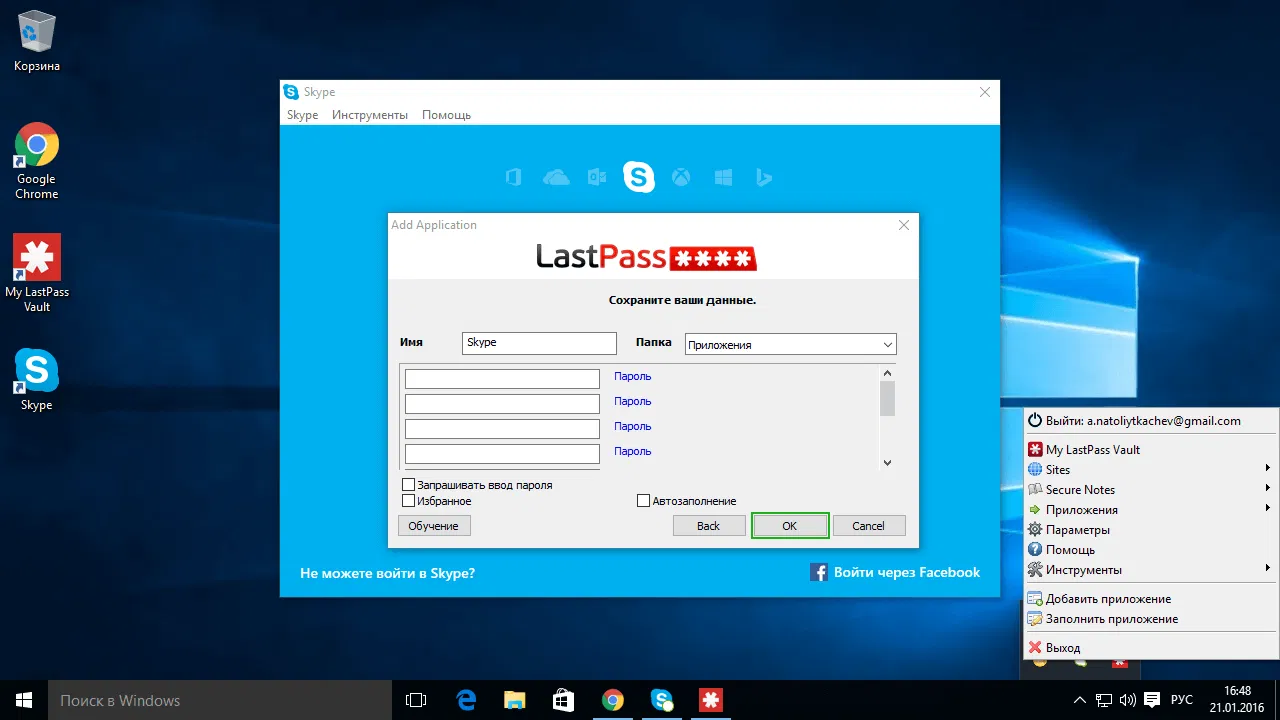Image resolution: width=1280 pixels, height=720 pixels.
Task: Click the Параметры gear icon
Action: click(1037, 529)
